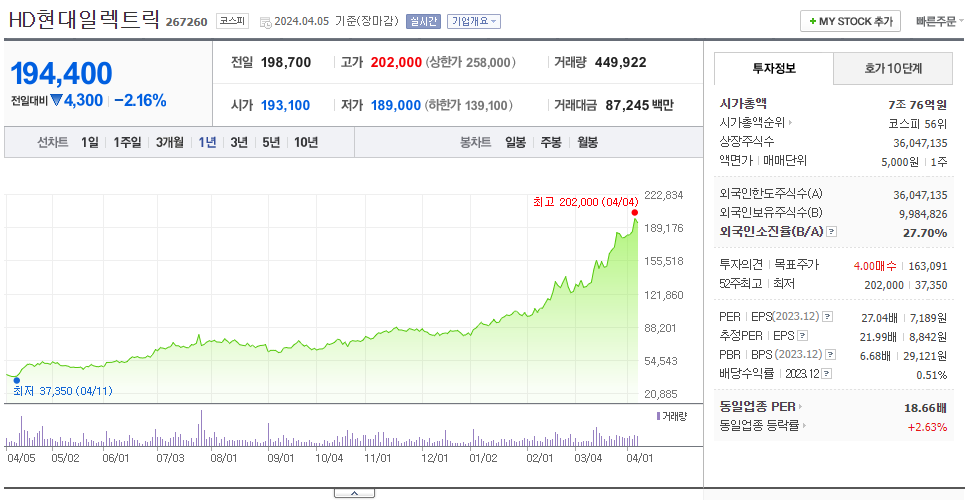Image resolution: width=968 pixels, height=500 pixels.
Task: Add stock via MY STOCK 추가 button
Action: click(x=850, y=21)
